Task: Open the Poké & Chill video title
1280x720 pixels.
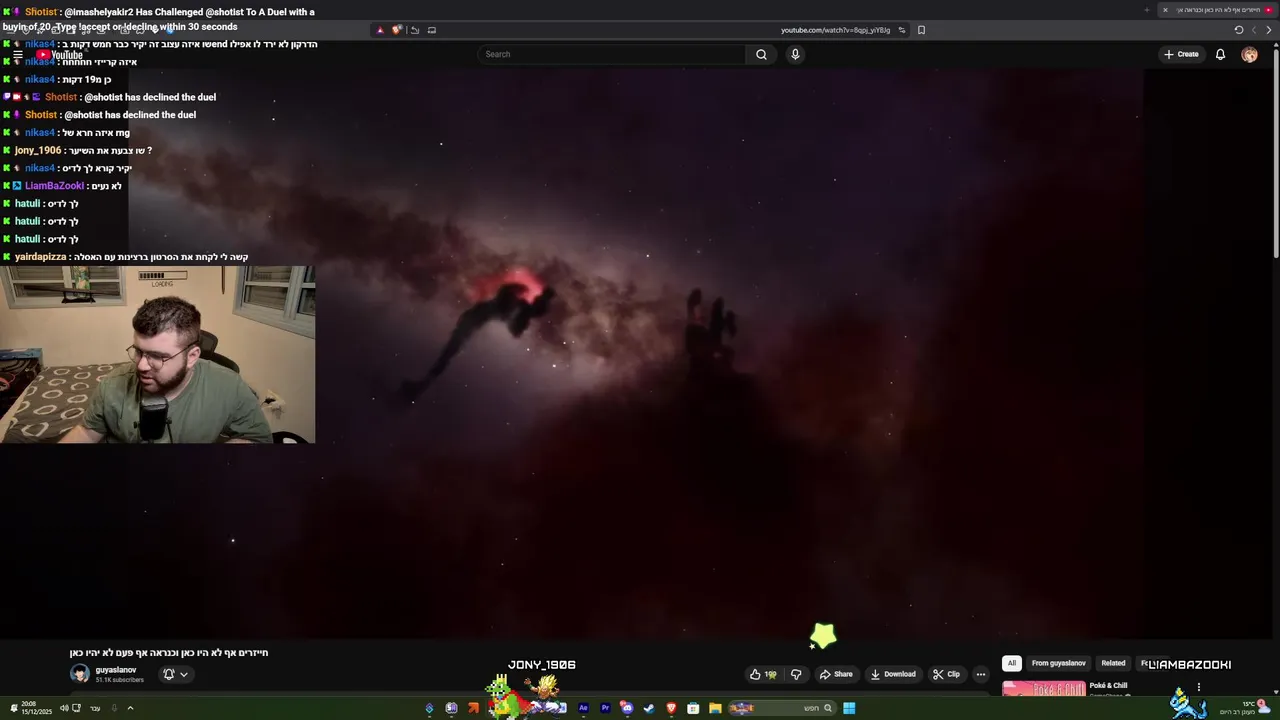Action: (1108, 686)
